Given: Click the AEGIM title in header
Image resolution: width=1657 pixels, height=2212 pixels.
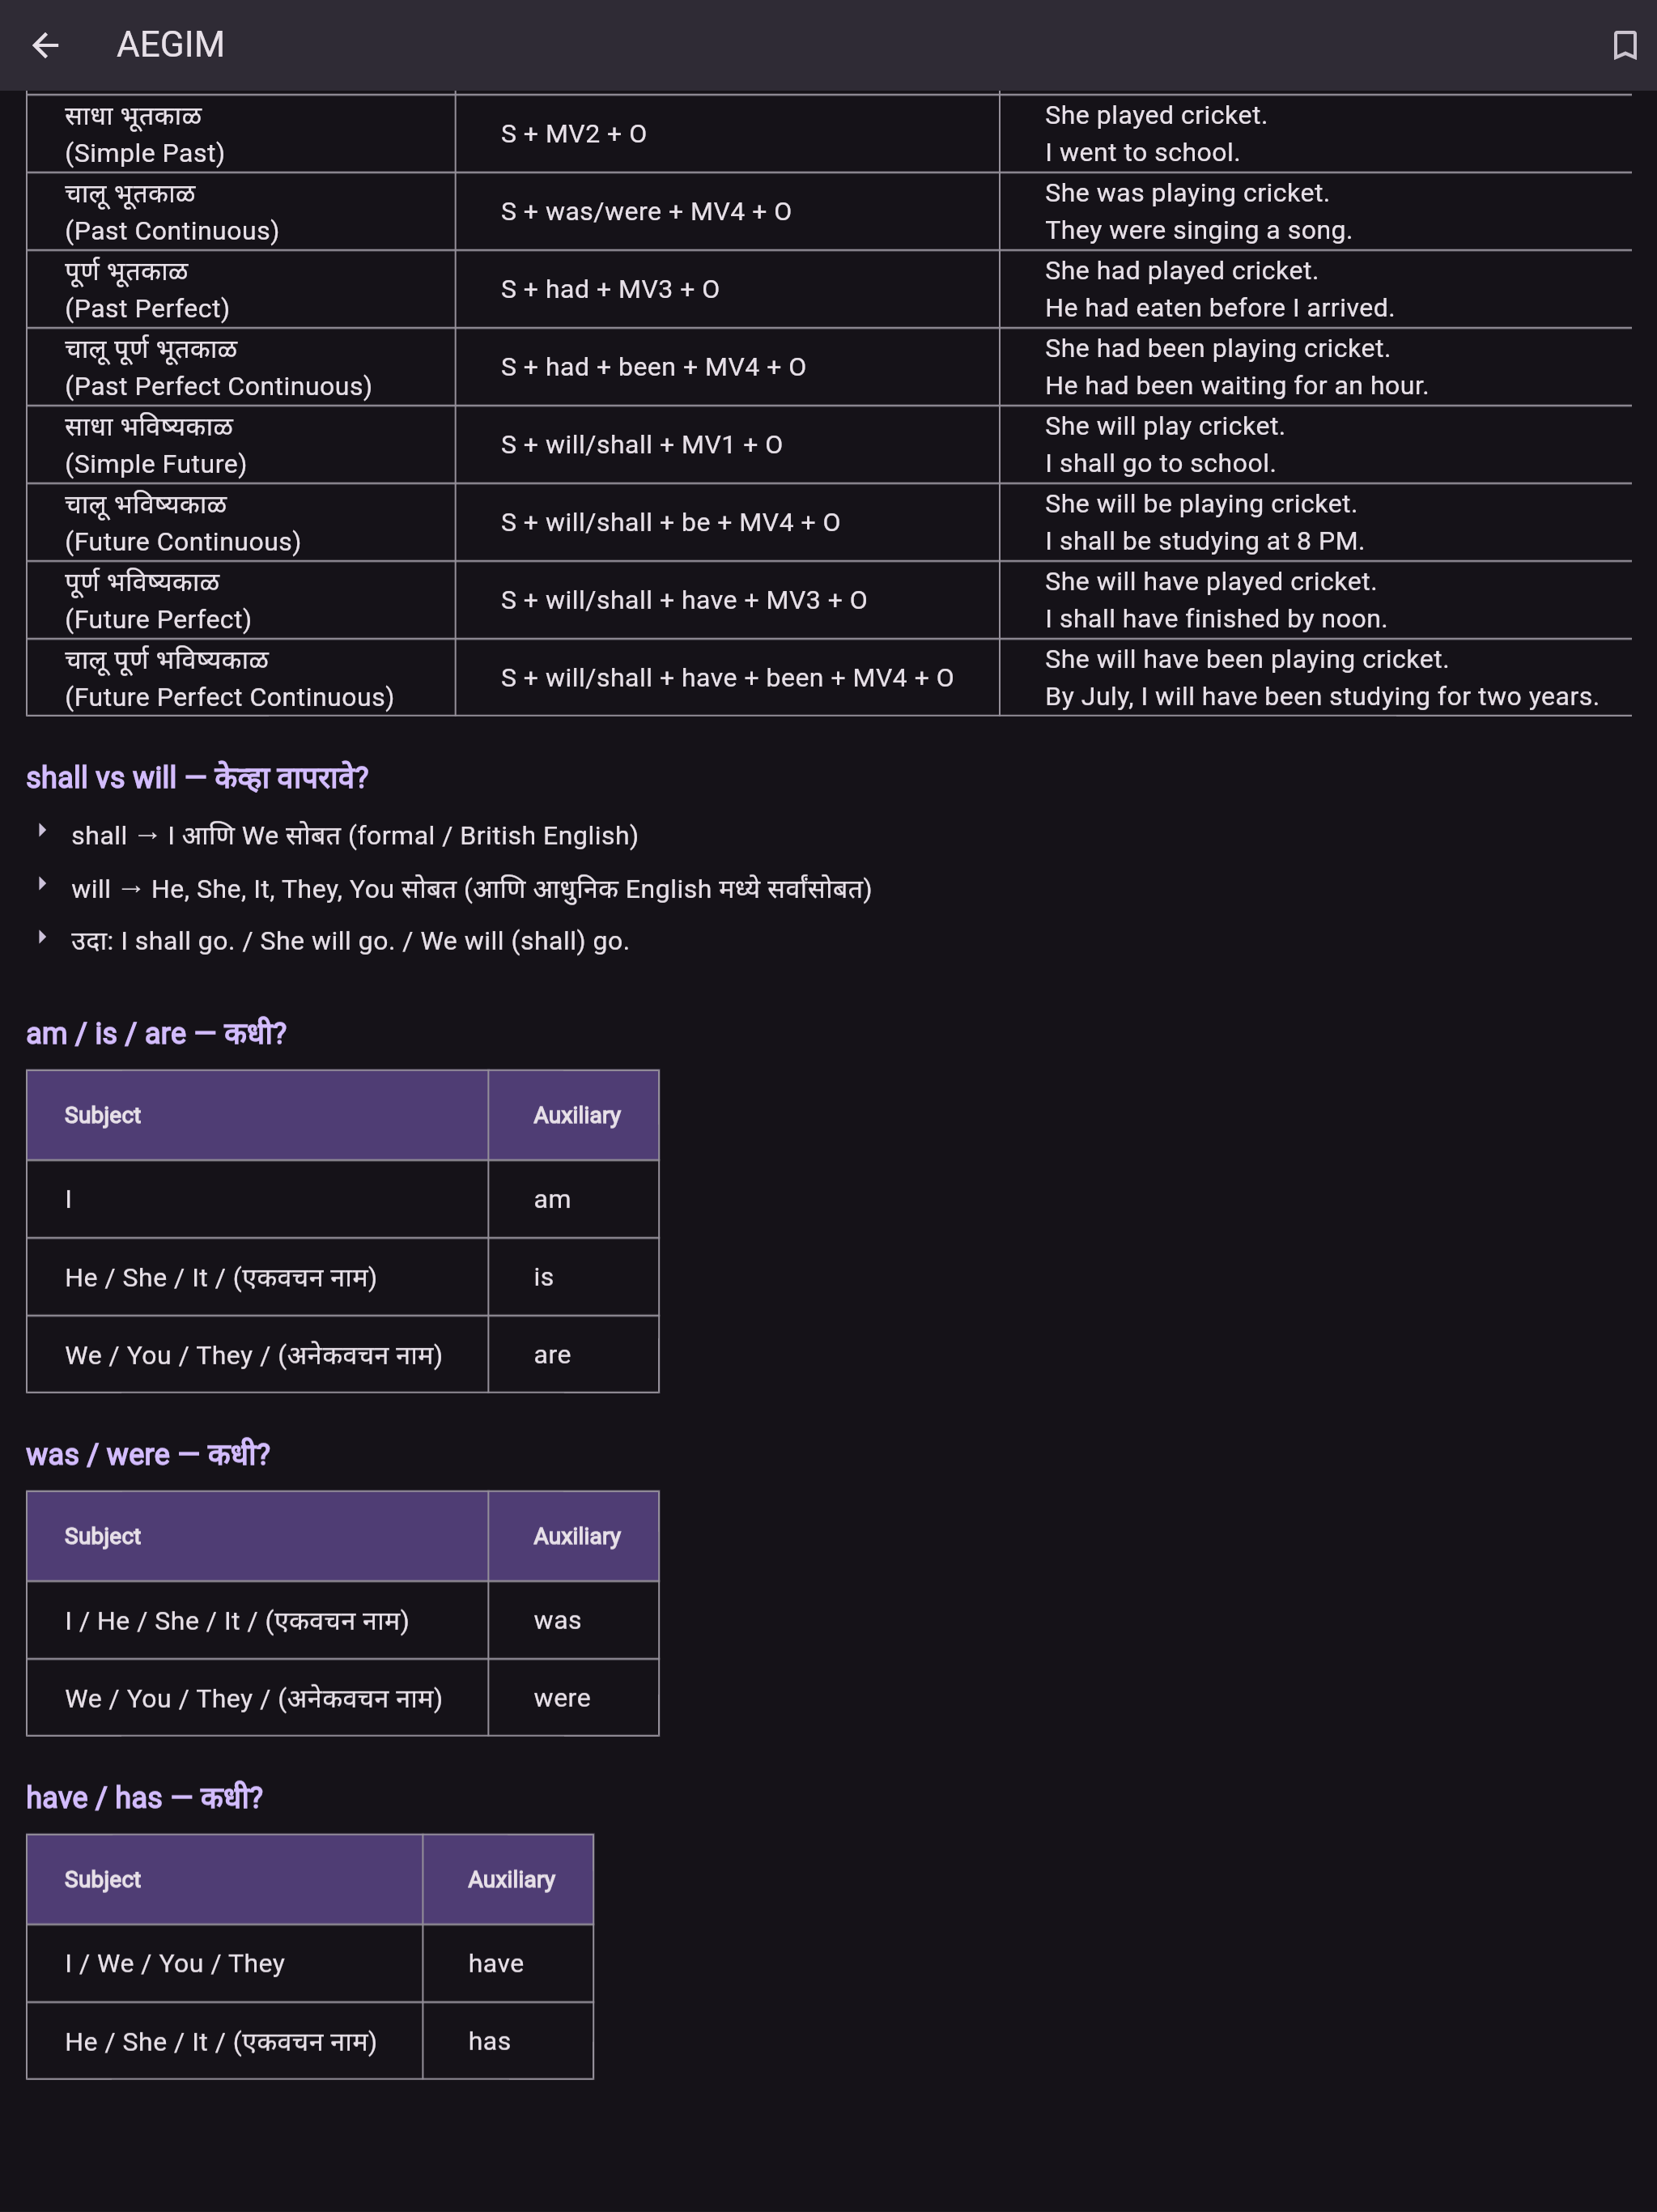Looking at the screenshot, I should pos(170,45).
